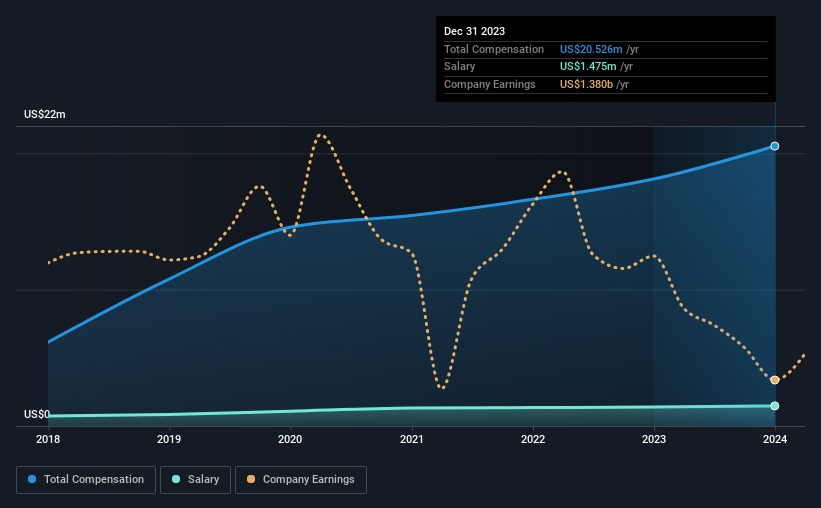Click the Dec 31 2023 tooltip date
Image resolution: width=821 pixels, height=508 pixels.
(474, 31)
